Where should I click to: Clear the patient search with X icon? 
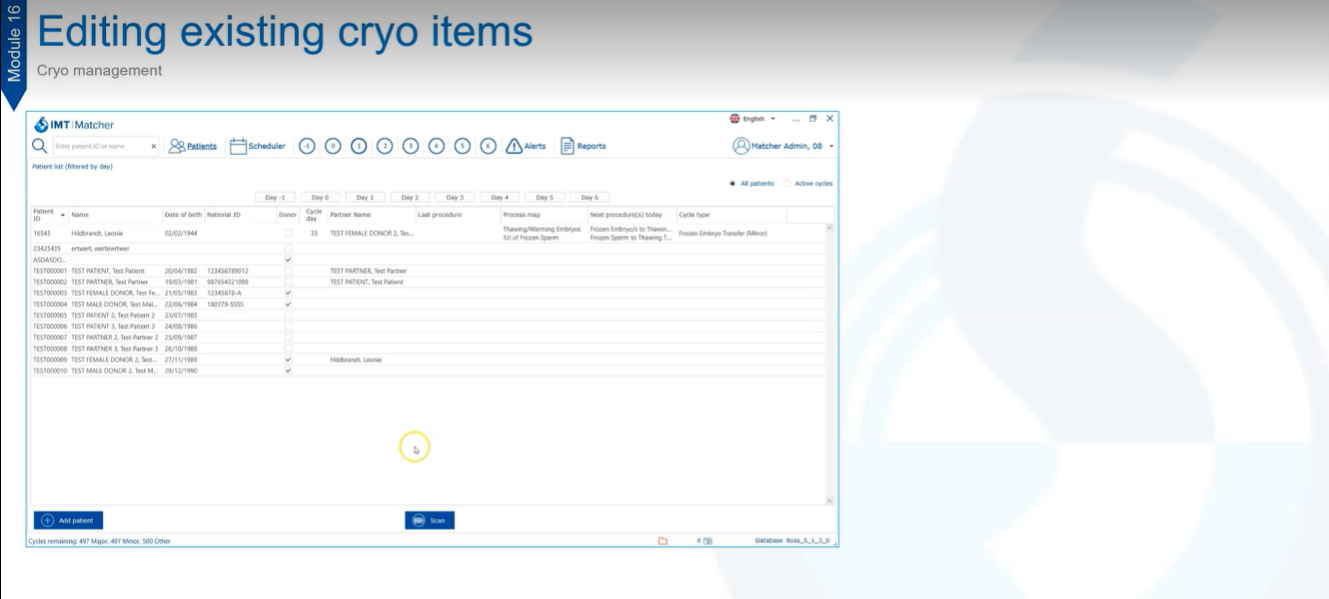point(154,146)
